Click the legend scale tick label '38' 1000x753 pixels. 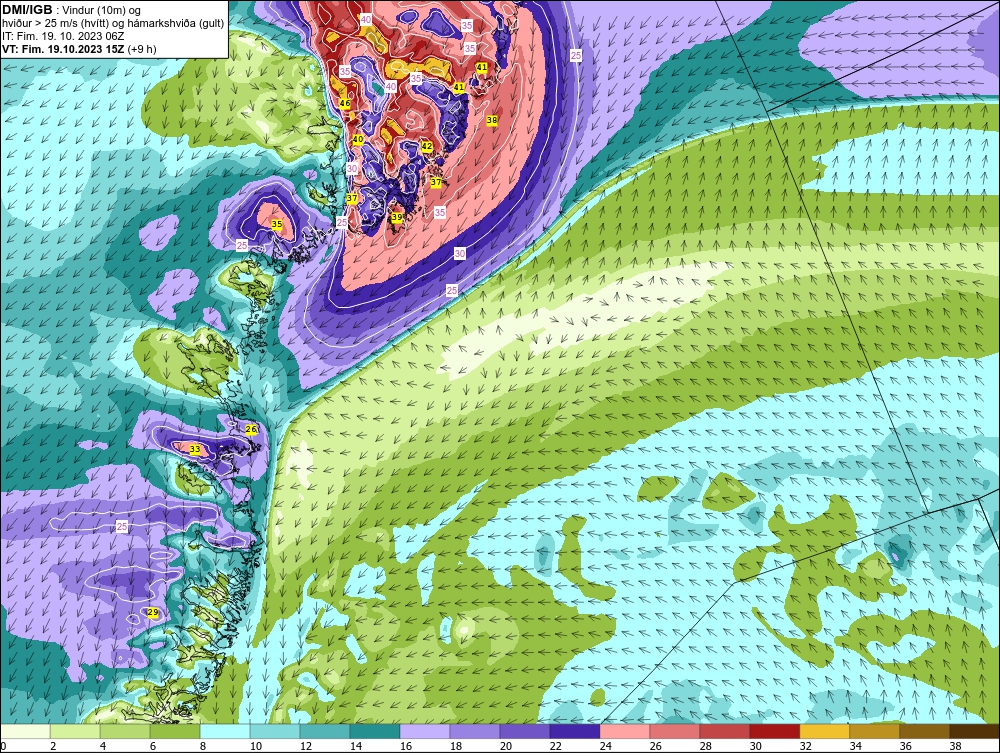point(955,747)
